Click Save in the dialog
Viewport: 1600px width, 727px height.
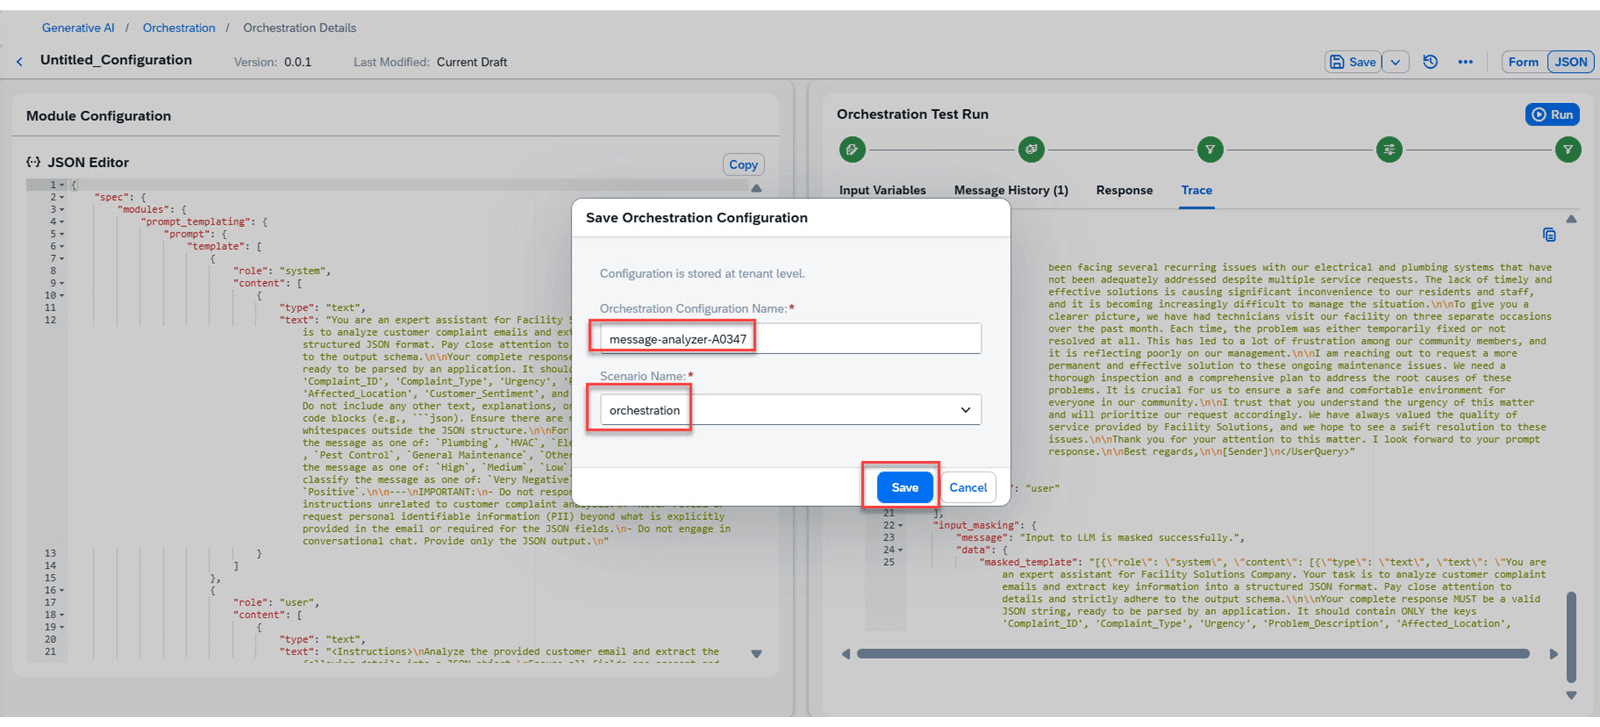click(905, 487)
